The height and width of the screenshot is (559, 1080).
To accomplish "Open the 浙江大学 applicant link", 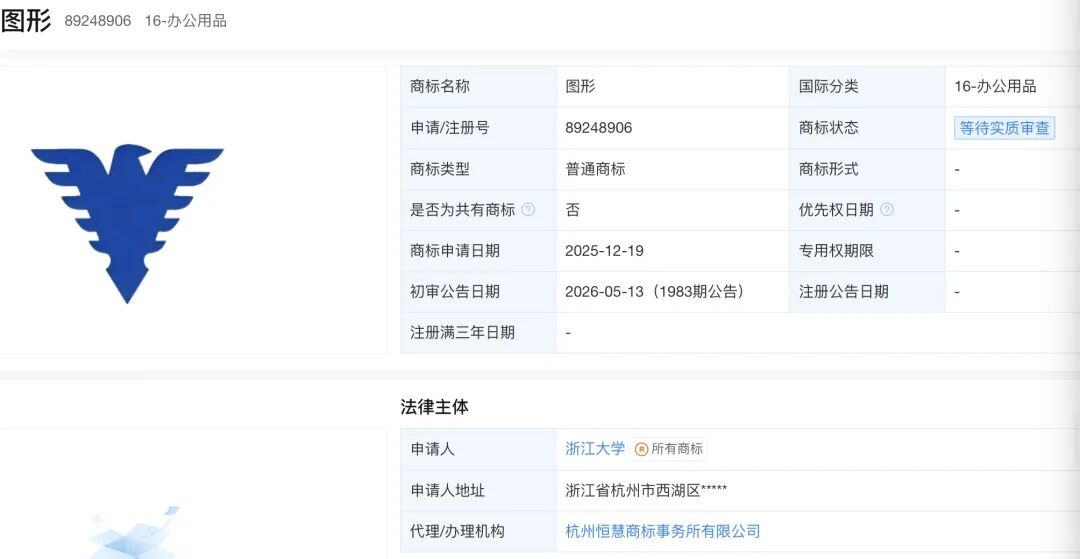I will pyautogui.click(x=595, y=449).
